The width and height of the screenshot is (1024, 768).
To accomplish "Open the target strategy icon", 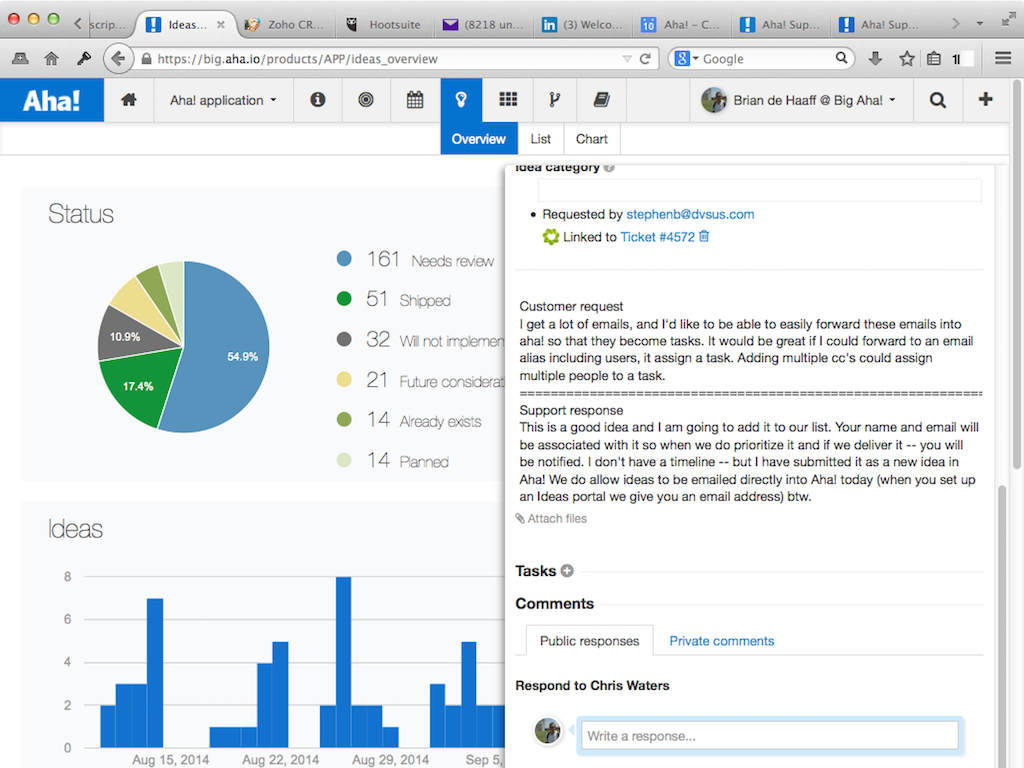I will pos(366,100).
